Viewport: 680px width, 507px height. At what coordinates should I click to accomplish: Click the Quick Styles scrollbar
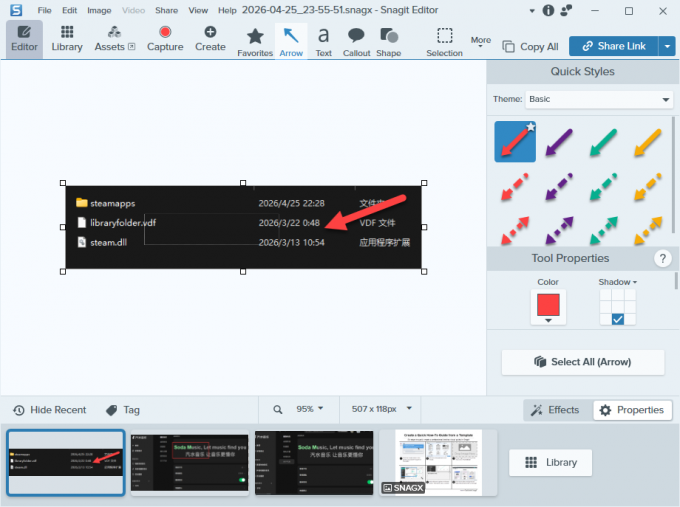[673, 175]
